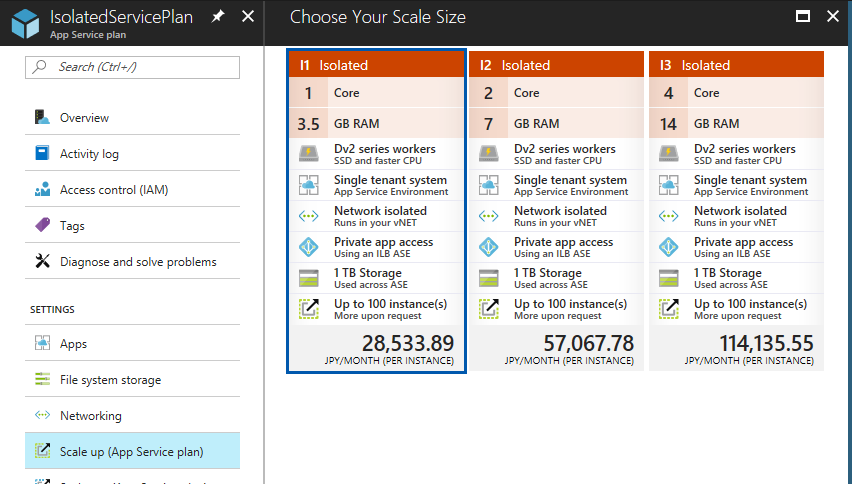Image resolution: width=852 pixels, height=484 pixels.
Task: Click the I3 Network isolated icon
Action: (668, 216)
